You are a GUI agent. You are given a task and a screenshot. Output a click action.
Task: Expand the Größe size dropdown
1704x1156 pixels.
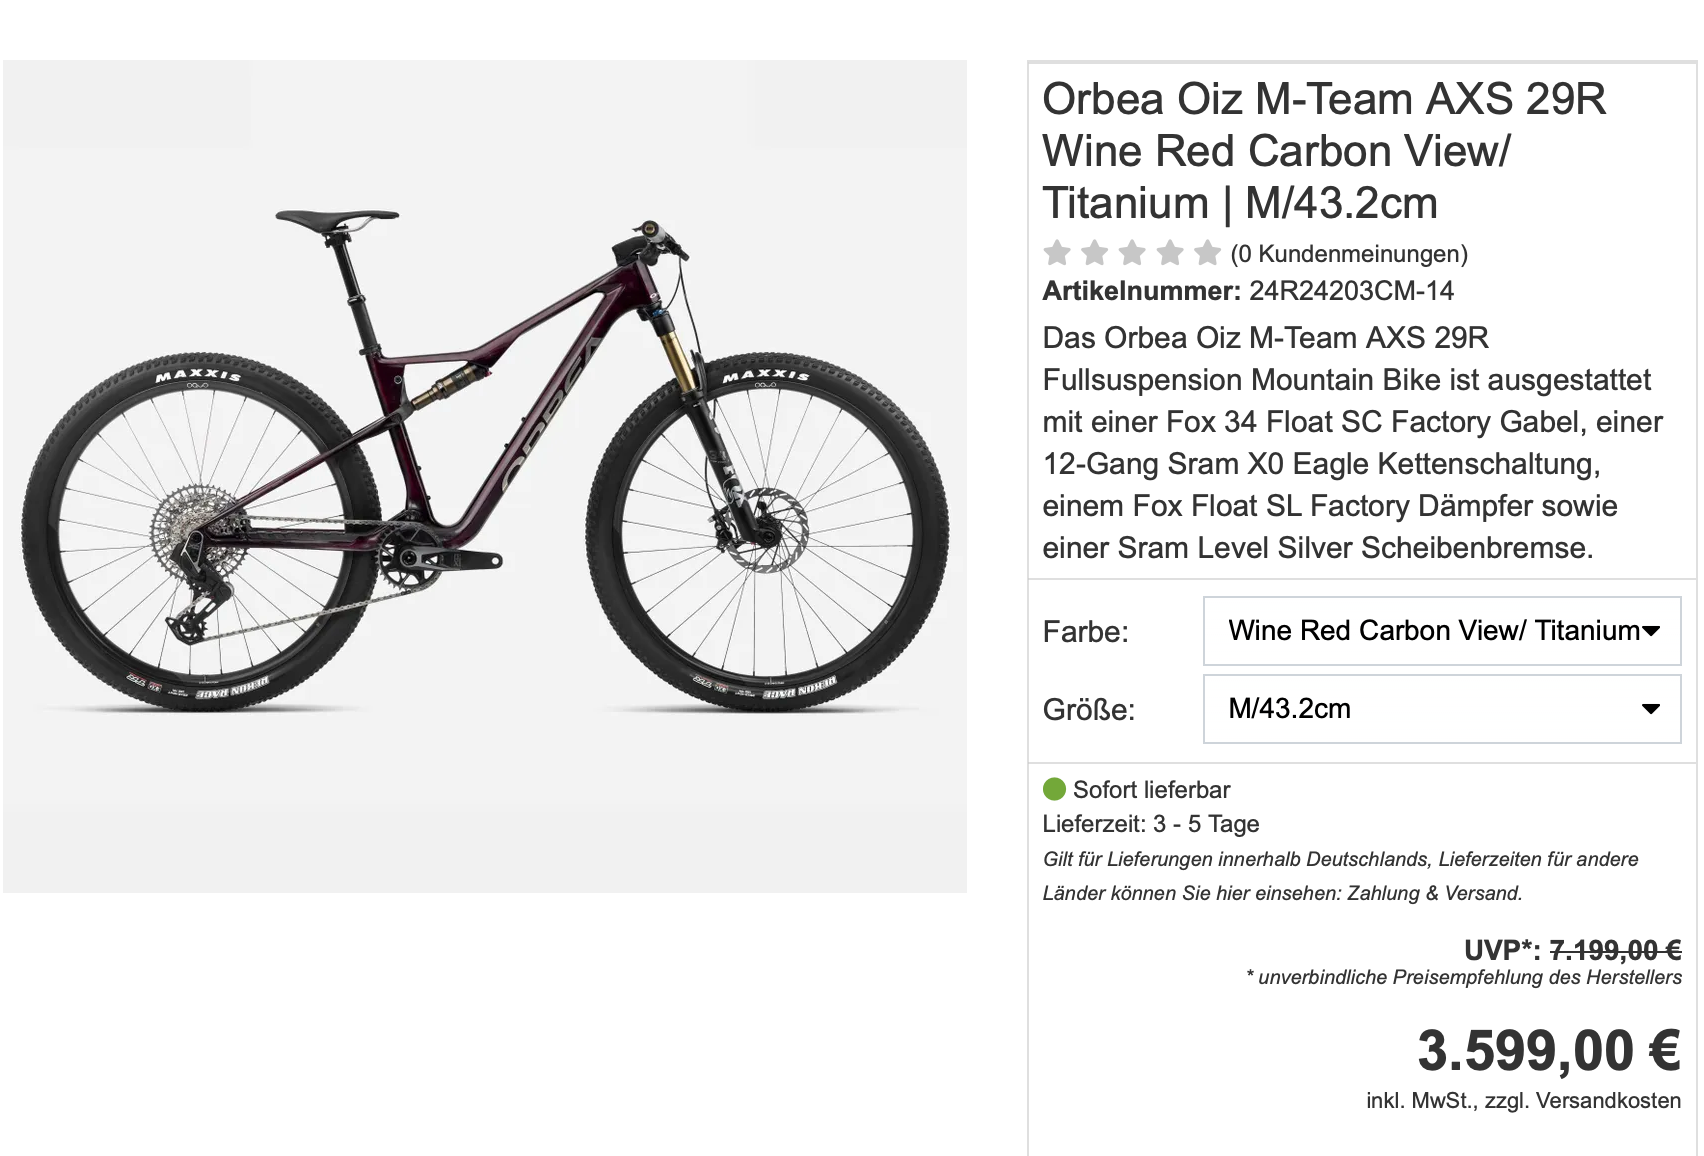click(x=1441, y=709)
